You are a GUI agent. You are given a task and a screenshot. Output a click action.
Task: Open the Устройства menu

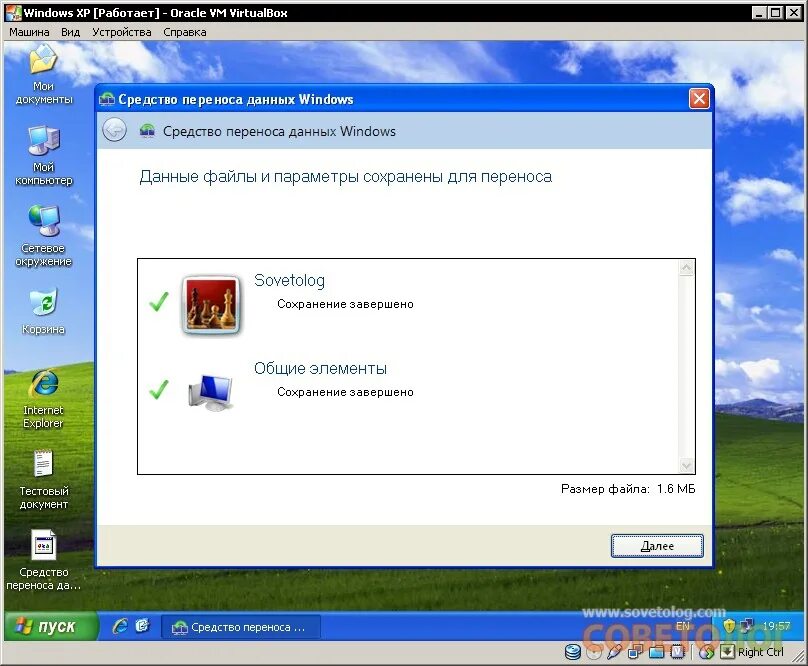pos(122,32)
